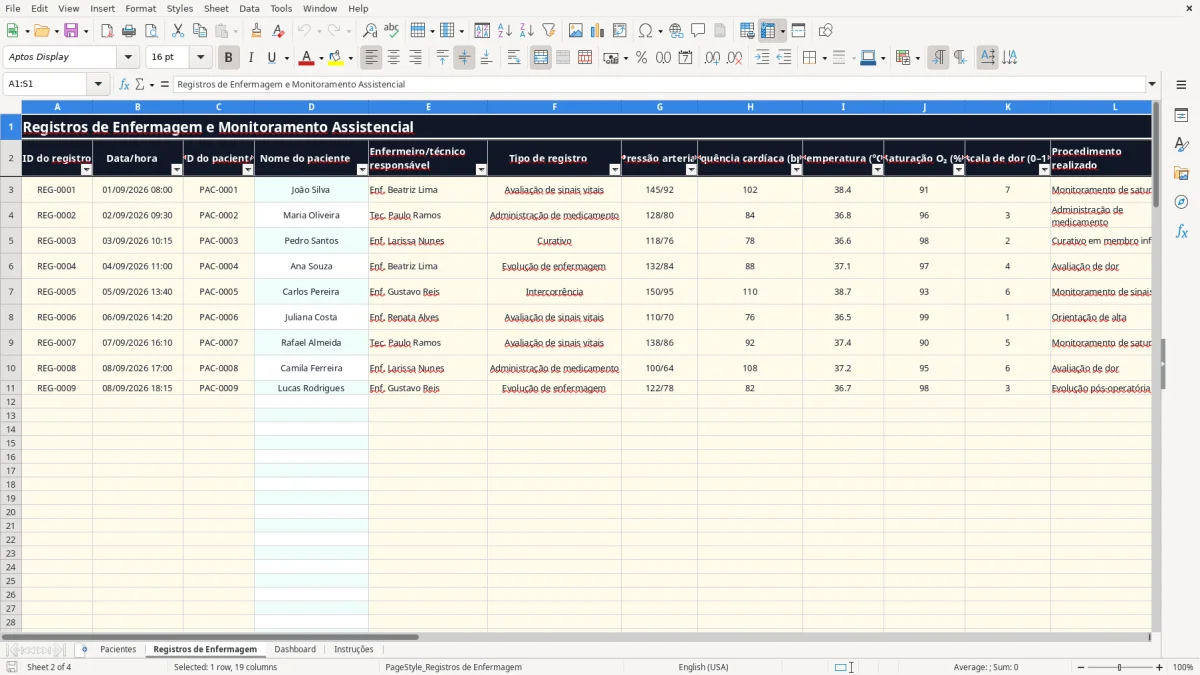Click the vertical scrollbar
1200x675 pixels.
point(1156,365)
